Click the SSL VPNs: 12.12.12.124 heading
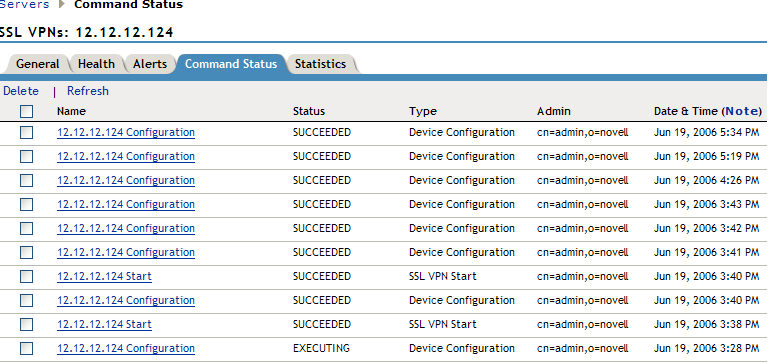 [x=86, y=33]
